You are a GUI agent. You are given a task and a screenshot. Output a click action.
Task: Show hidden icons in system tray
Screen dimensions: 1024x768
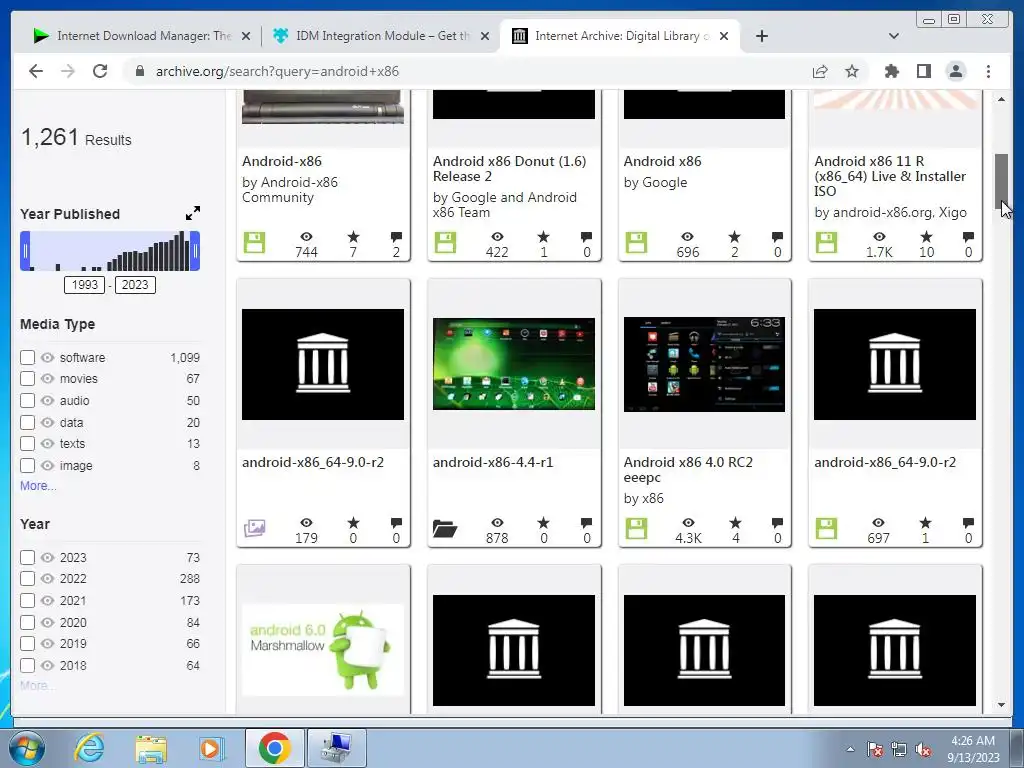tap(850, 749)
